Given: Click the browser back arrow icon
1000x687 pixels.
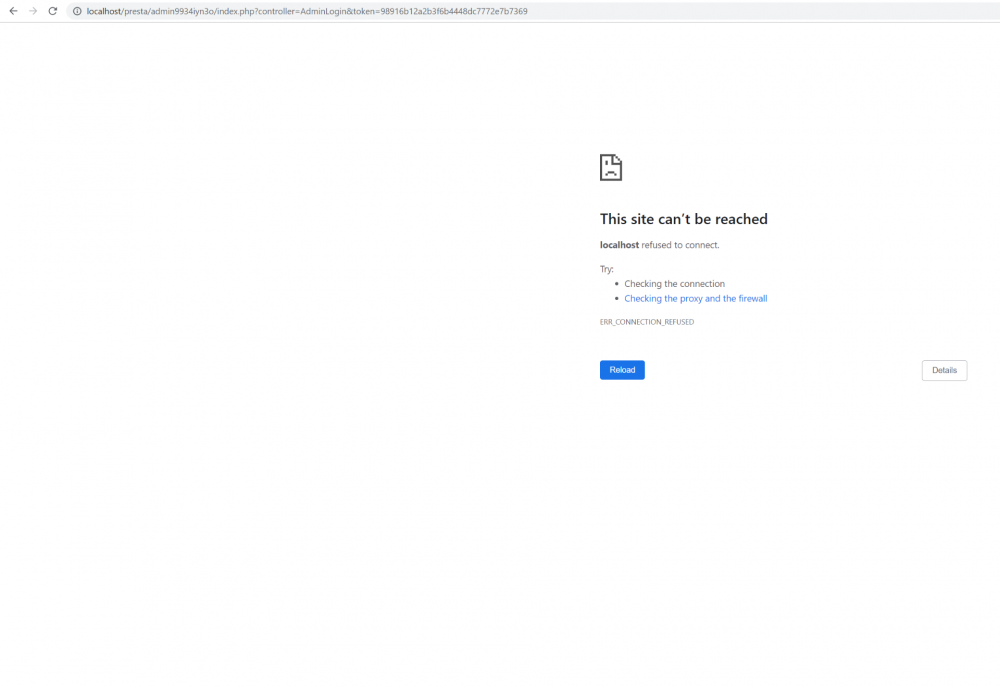Looking at the screenshot, I should (13, 11).
